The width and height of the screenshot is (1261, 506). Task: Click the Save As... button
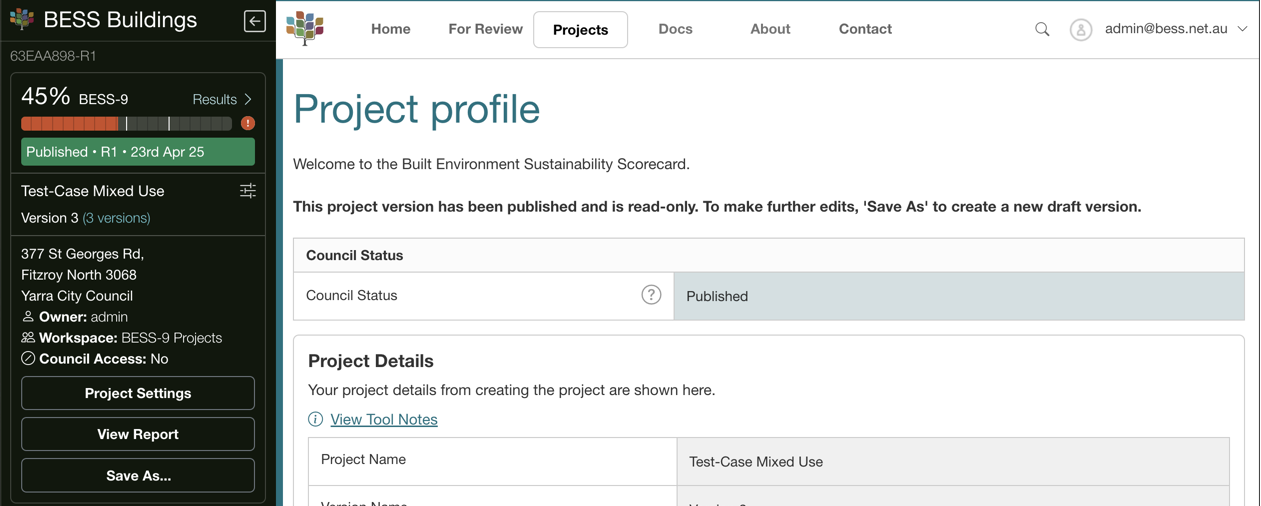(138, 476)
